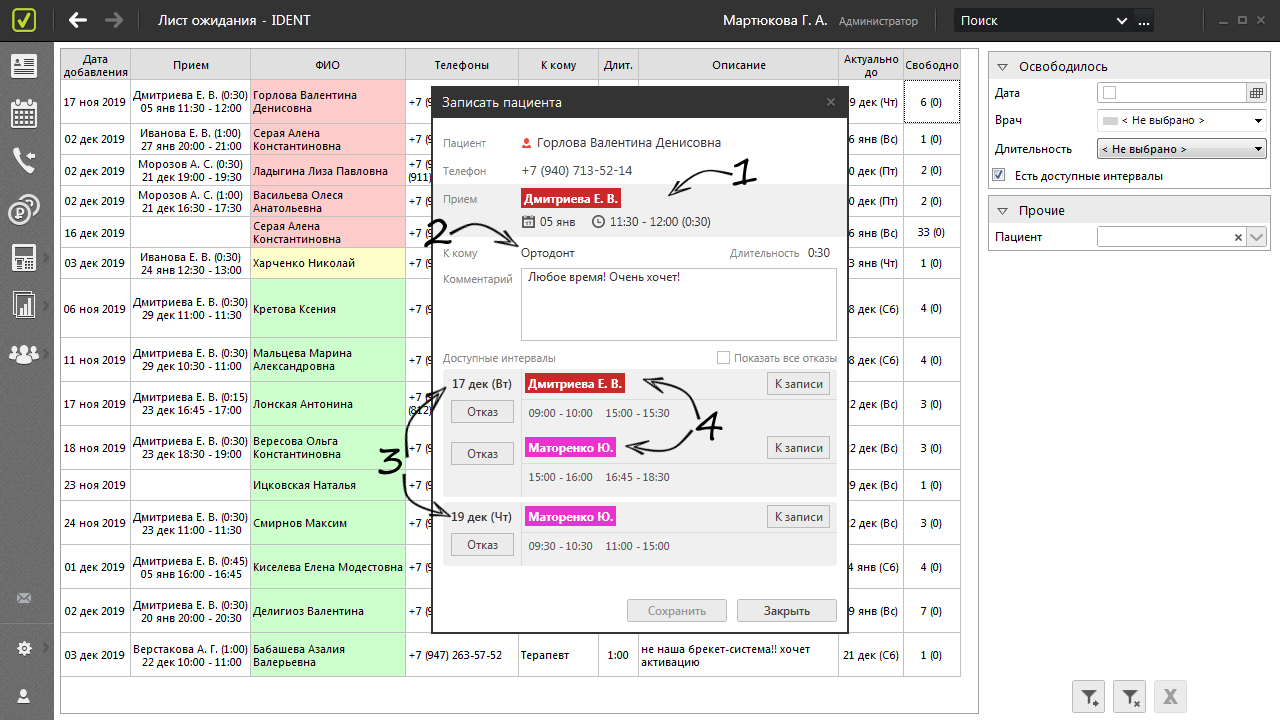Screen dimensions: 1280x720
Task: Export list to Excel icon
Action: pyautogui.click(x=1170, y=697)
